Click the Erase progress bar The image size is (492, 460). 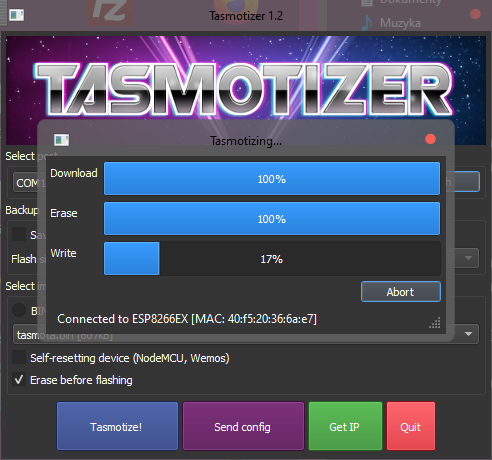pyautogui.click(x=272, y=219)
